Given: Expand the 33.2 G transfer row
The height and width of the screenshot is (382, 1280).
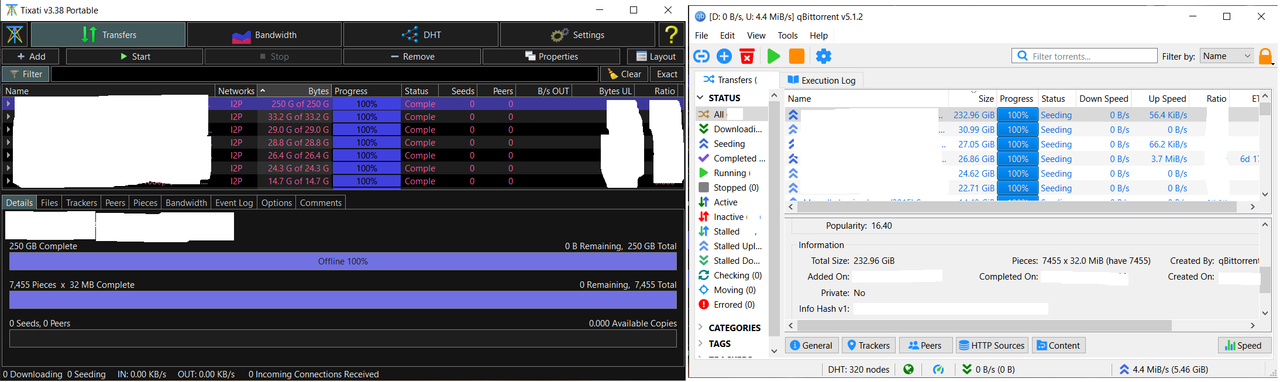Looking at the screenshot, I should [9, 116].
